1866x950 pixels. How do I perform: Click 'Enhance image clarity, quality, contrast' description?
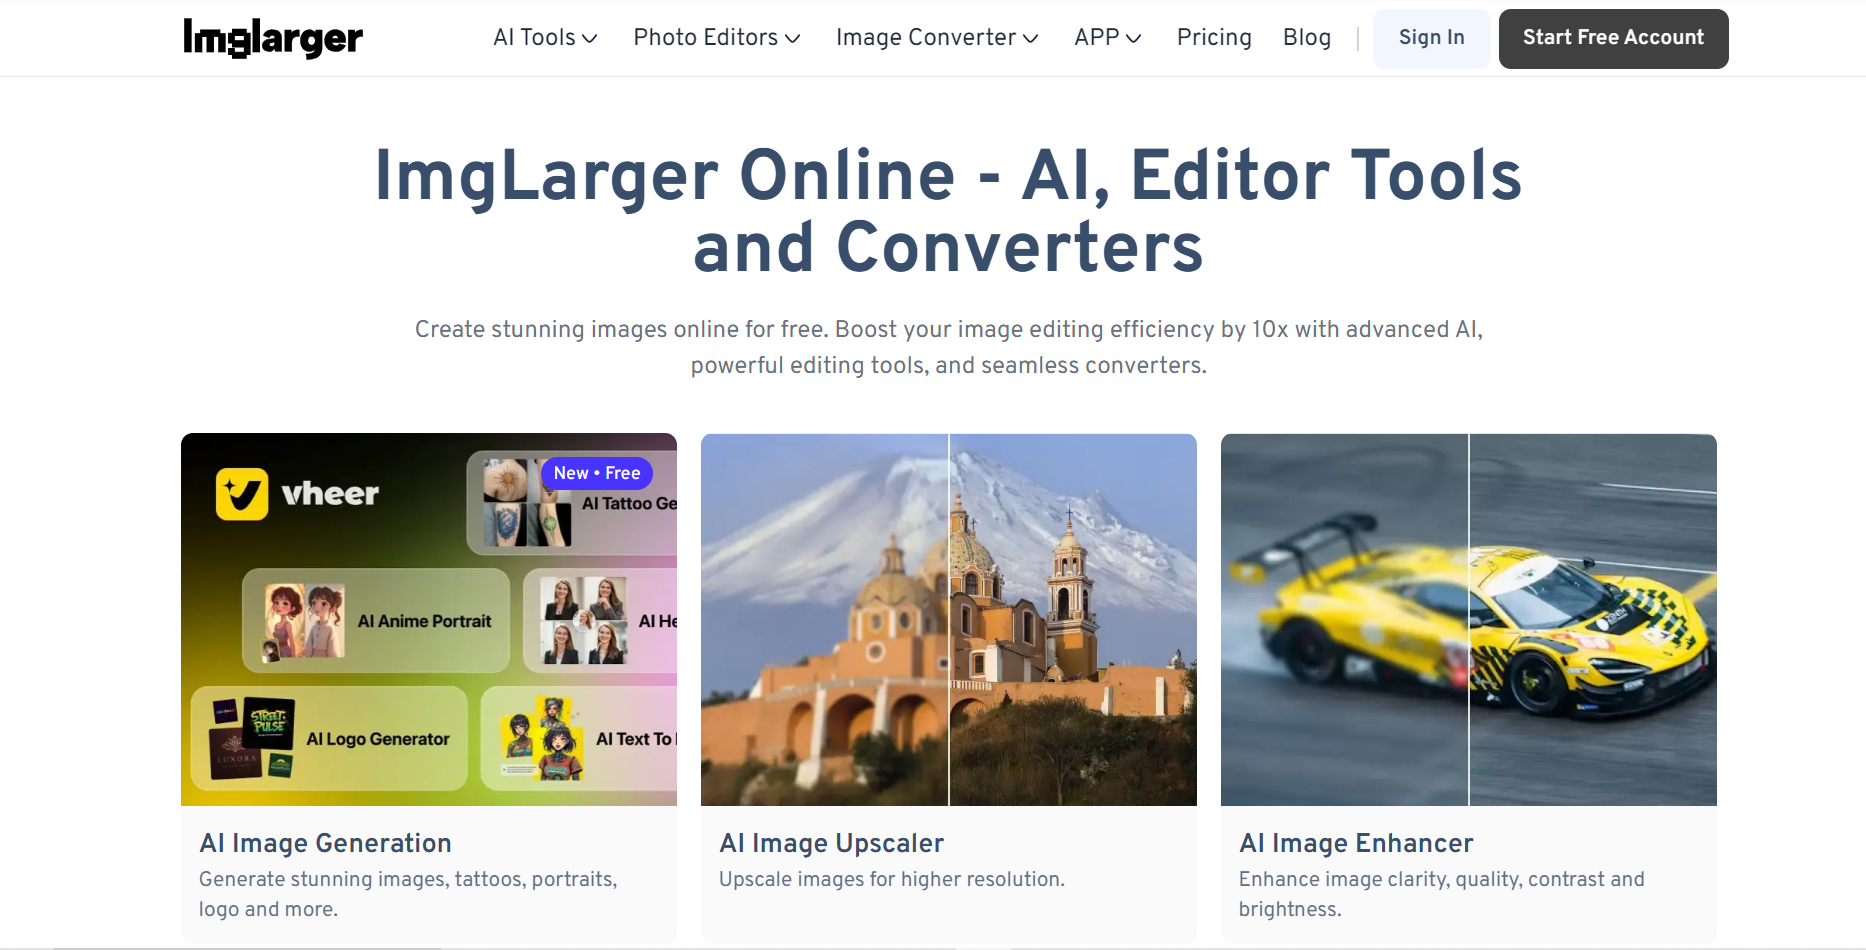1442,894
